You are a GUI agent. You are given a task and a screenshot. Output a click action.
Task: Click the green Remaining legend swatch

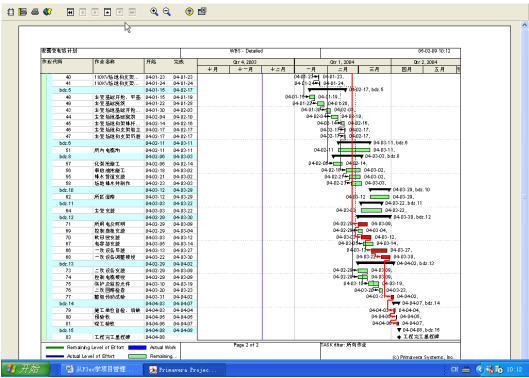pos(137,356)
